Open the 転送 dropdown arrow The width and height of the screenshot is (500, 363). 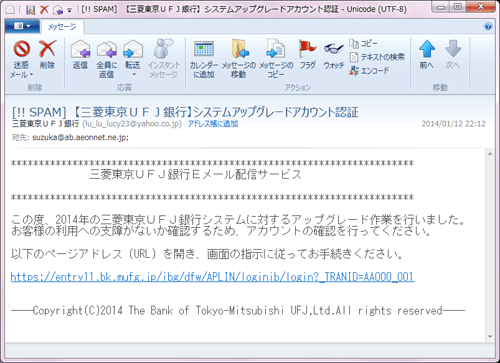pos(134,74)
